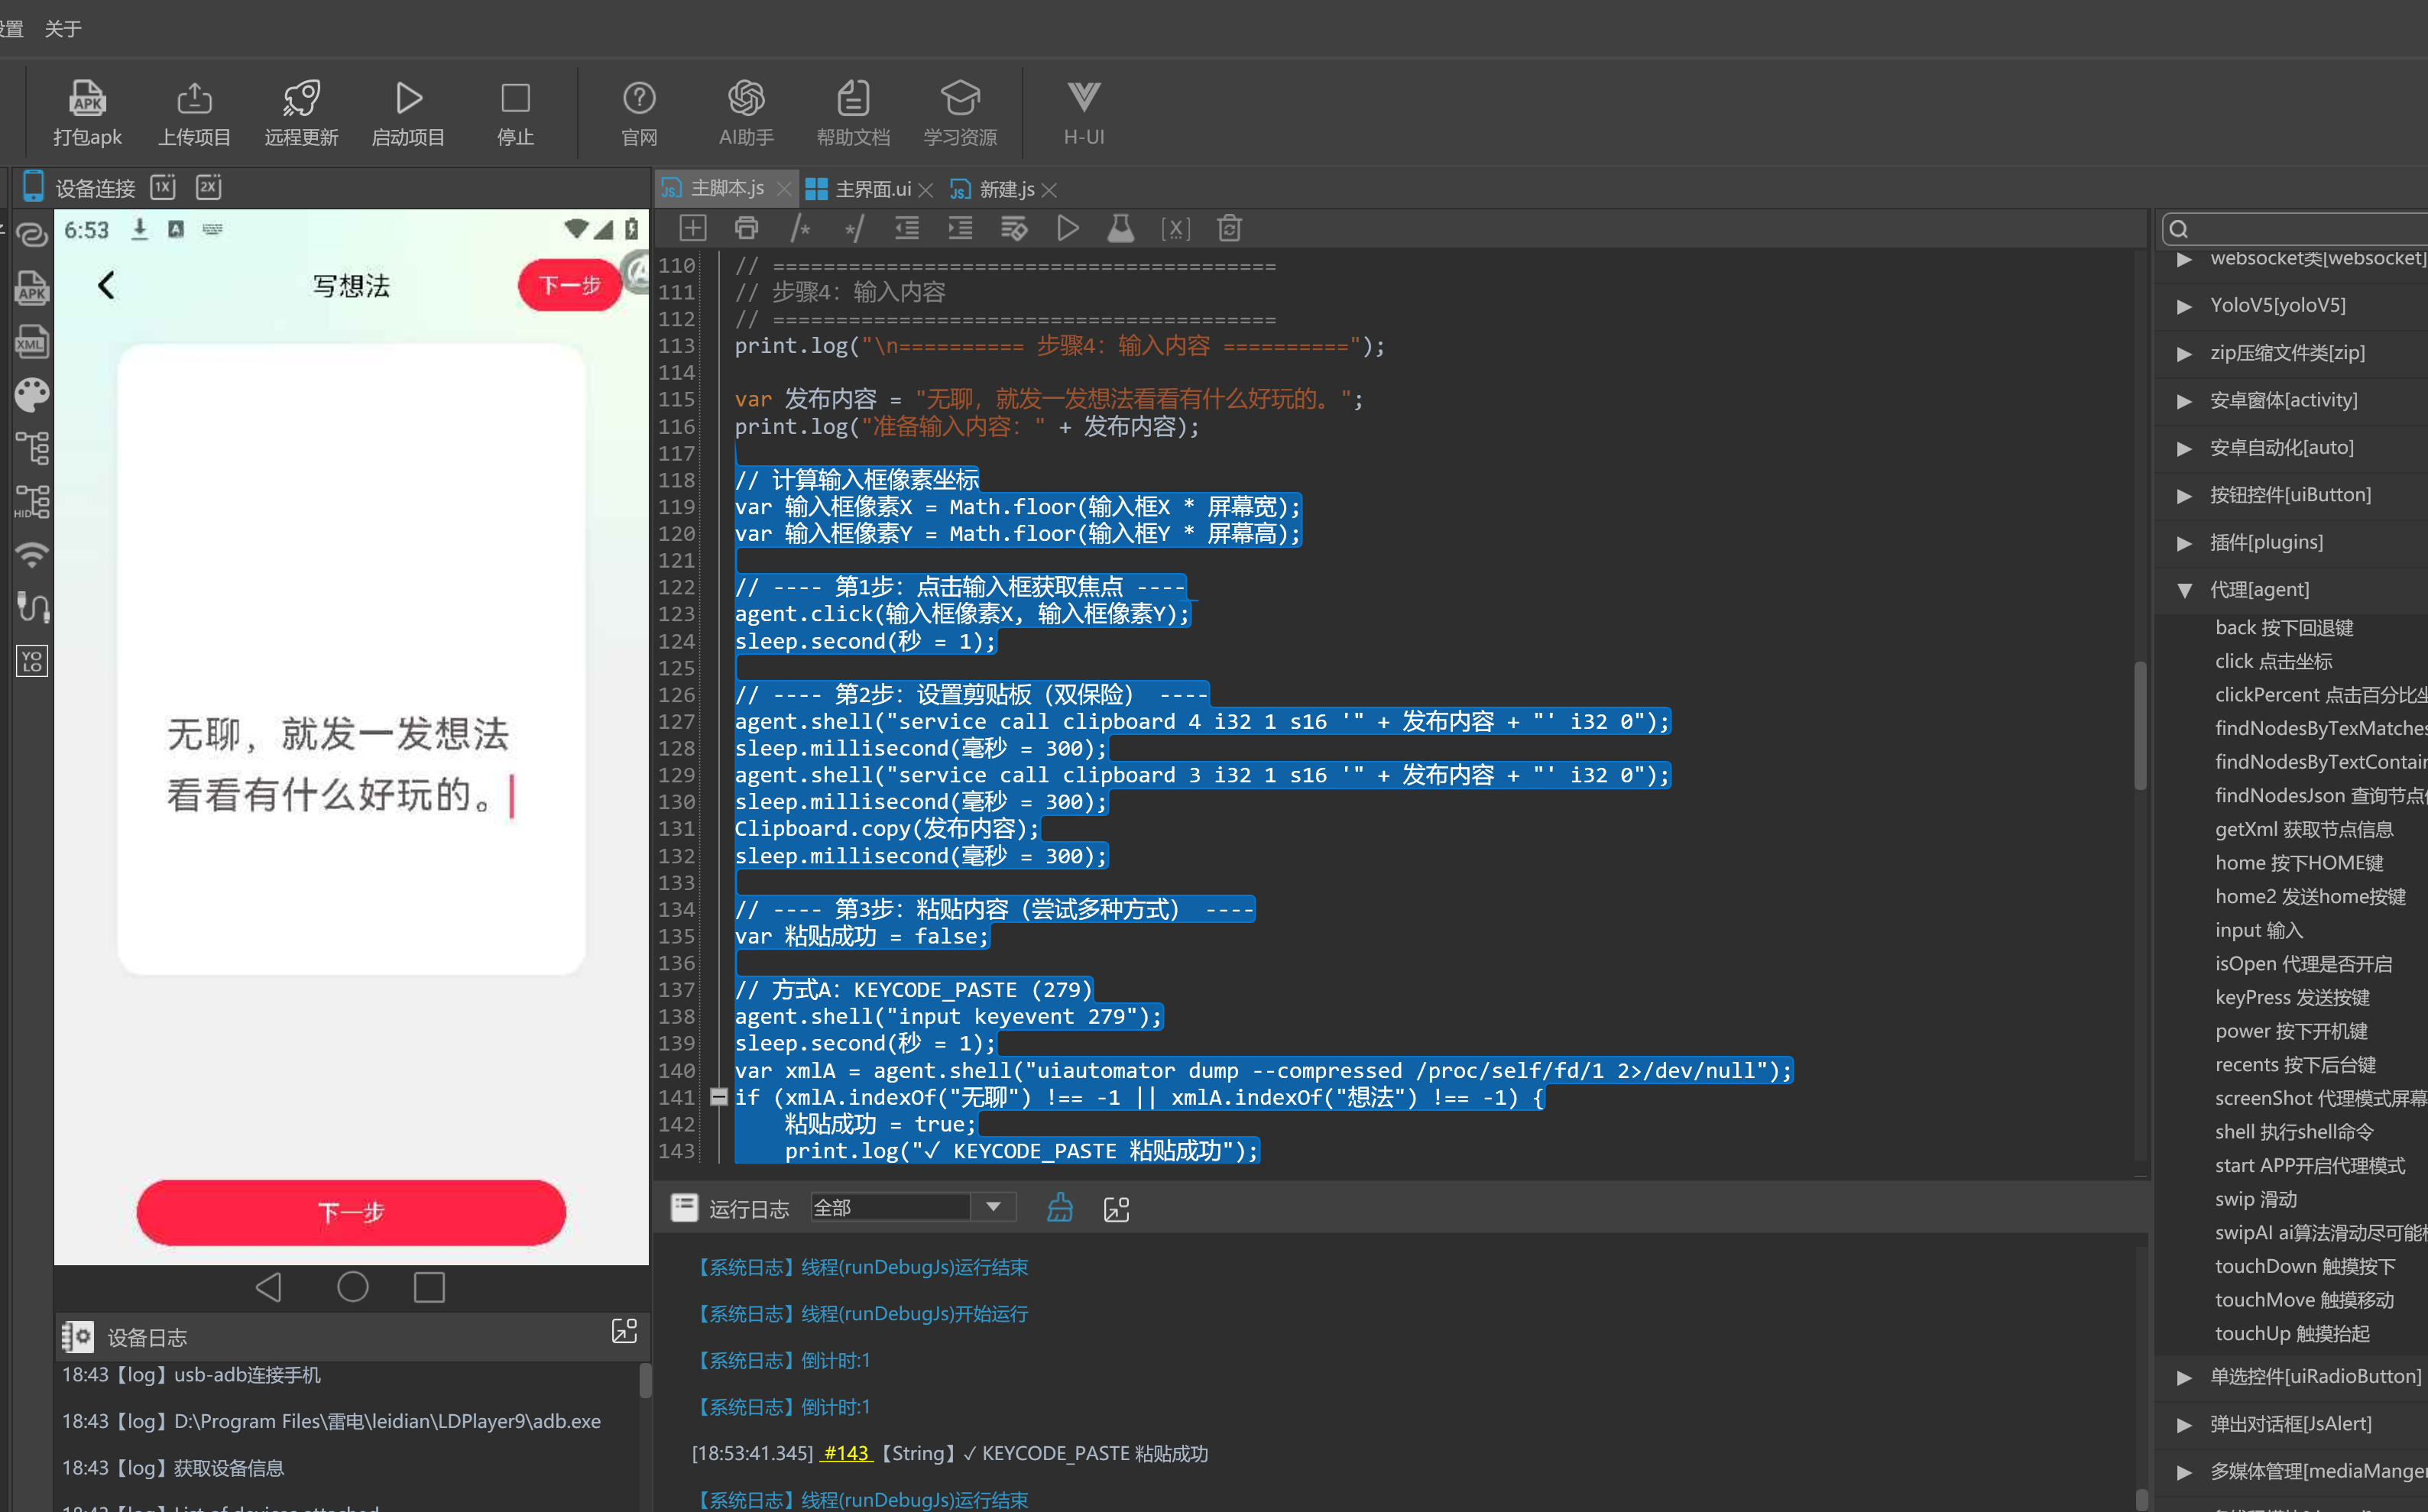
Task: Pop out the 设备日志 panel
Action: (624, 1331)
